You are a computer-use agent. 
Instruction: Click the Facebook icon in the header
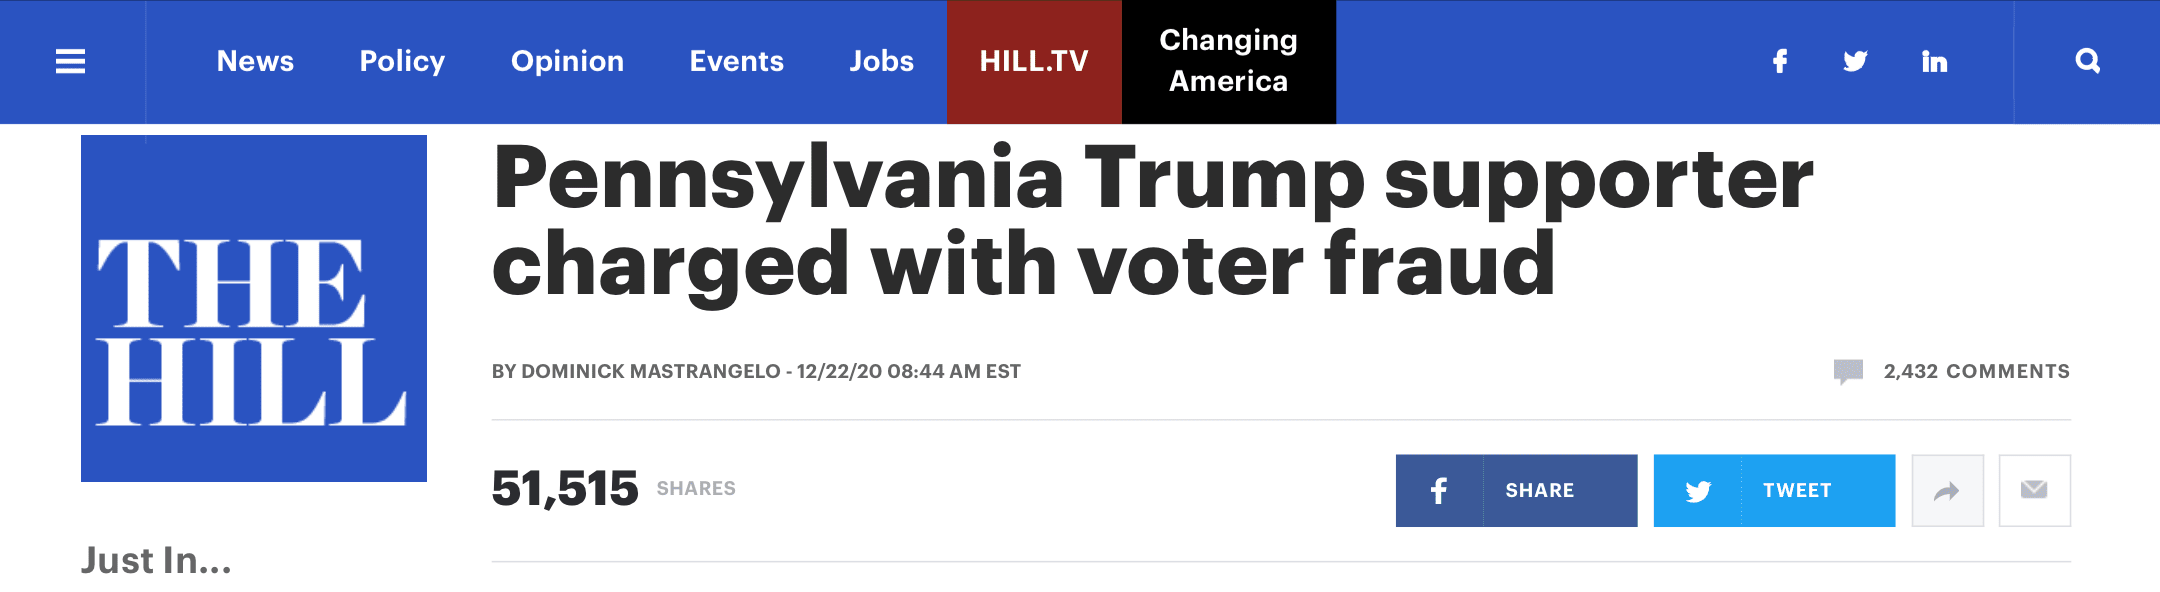coord(1780,62)
